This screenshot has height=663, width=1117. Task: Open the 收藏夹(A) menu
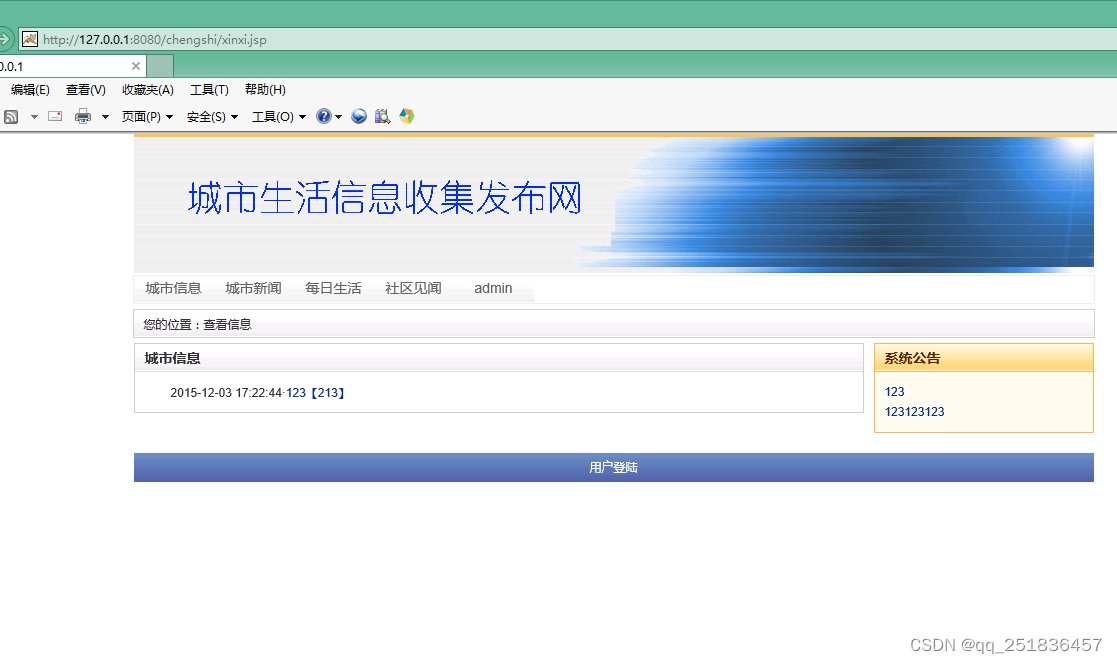pos(147,89)
